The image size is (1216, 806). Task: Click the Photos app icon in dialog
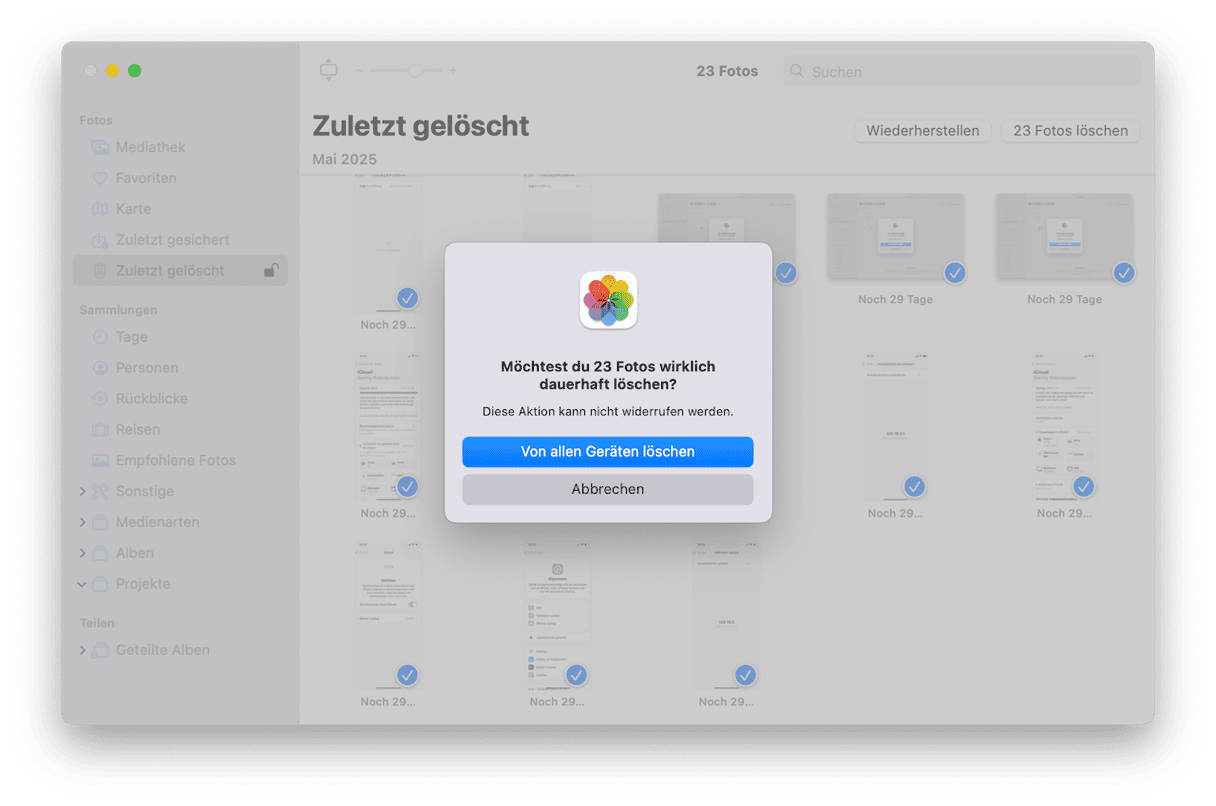tap(608, 300)
